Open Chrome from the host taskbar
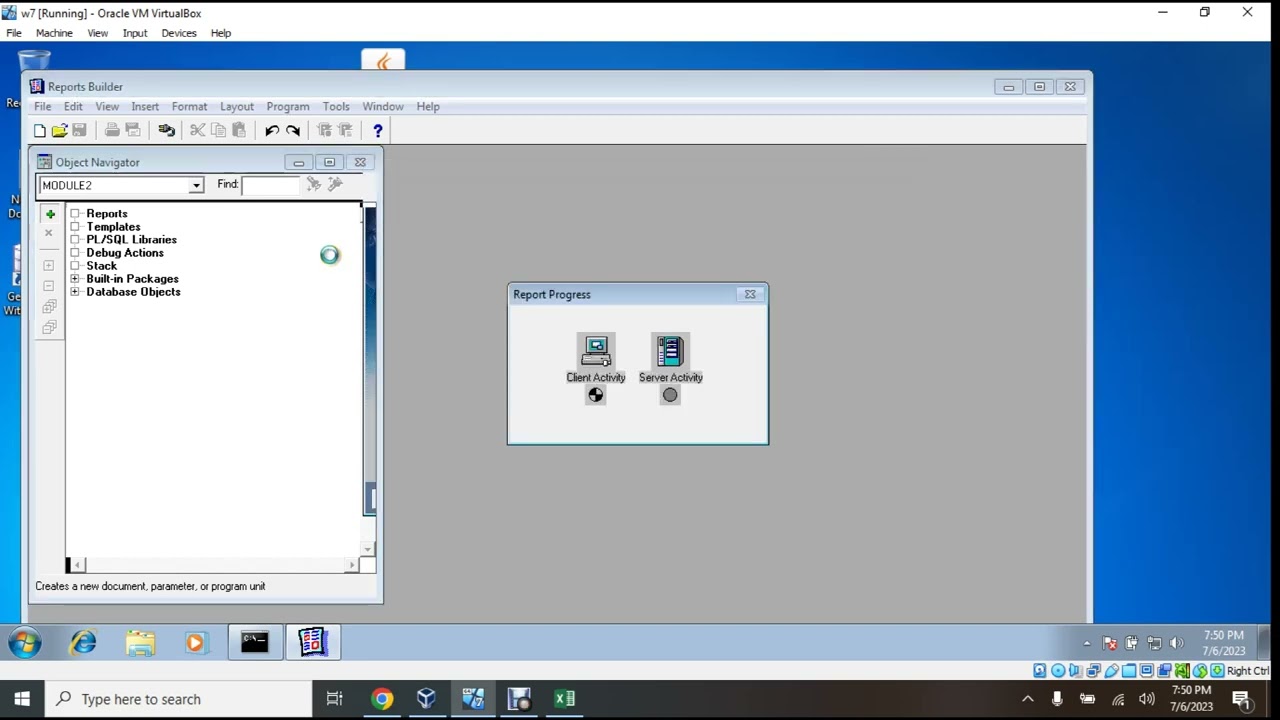The height and width of the screenshot is (720, 1280). pos(382,699)
